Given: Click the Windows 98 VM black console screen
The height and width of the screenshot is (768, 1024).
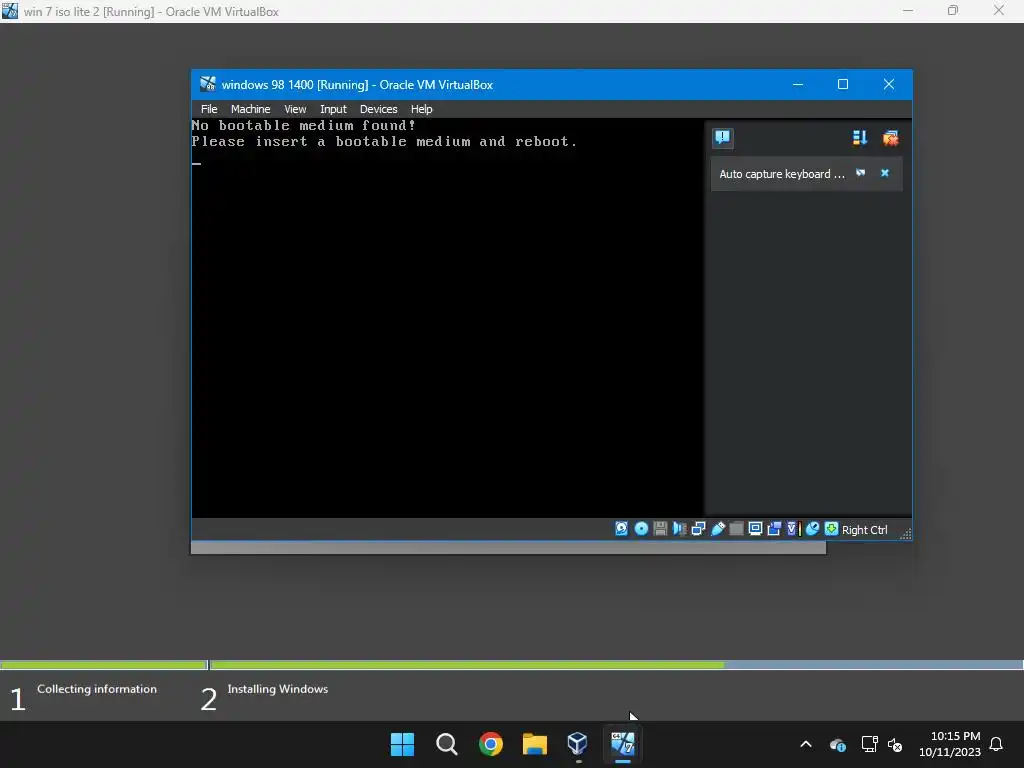Looking at the screenshot, I should (x=447, y=318).
